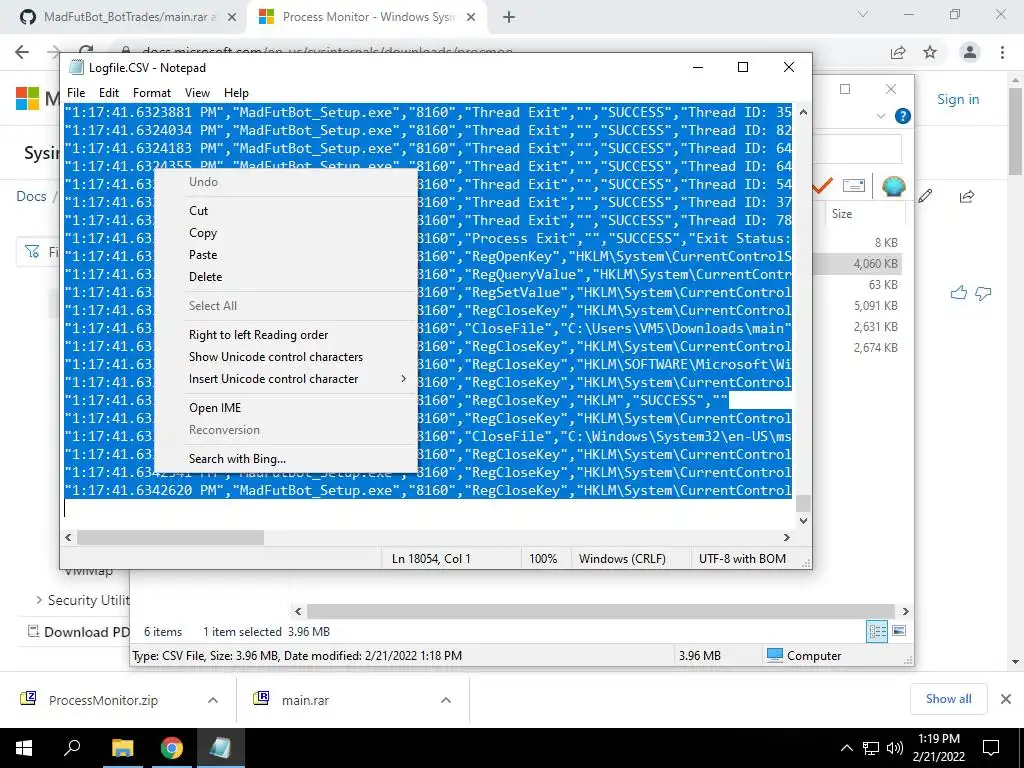1024x768 pixels.
Task: Select the 4,060 KB file row
Action: click(857, 264)
